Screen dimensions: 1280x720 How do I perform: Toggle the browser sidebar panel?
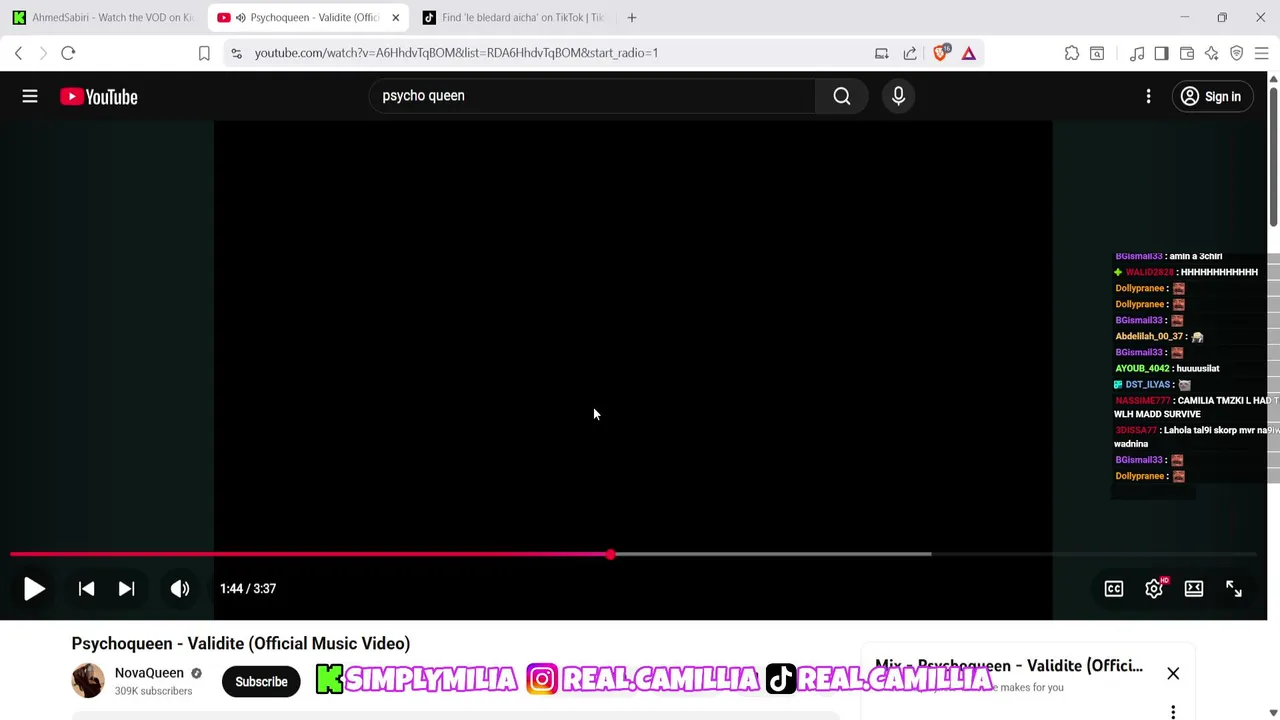pyautogui.click(x=1161, y=53)
